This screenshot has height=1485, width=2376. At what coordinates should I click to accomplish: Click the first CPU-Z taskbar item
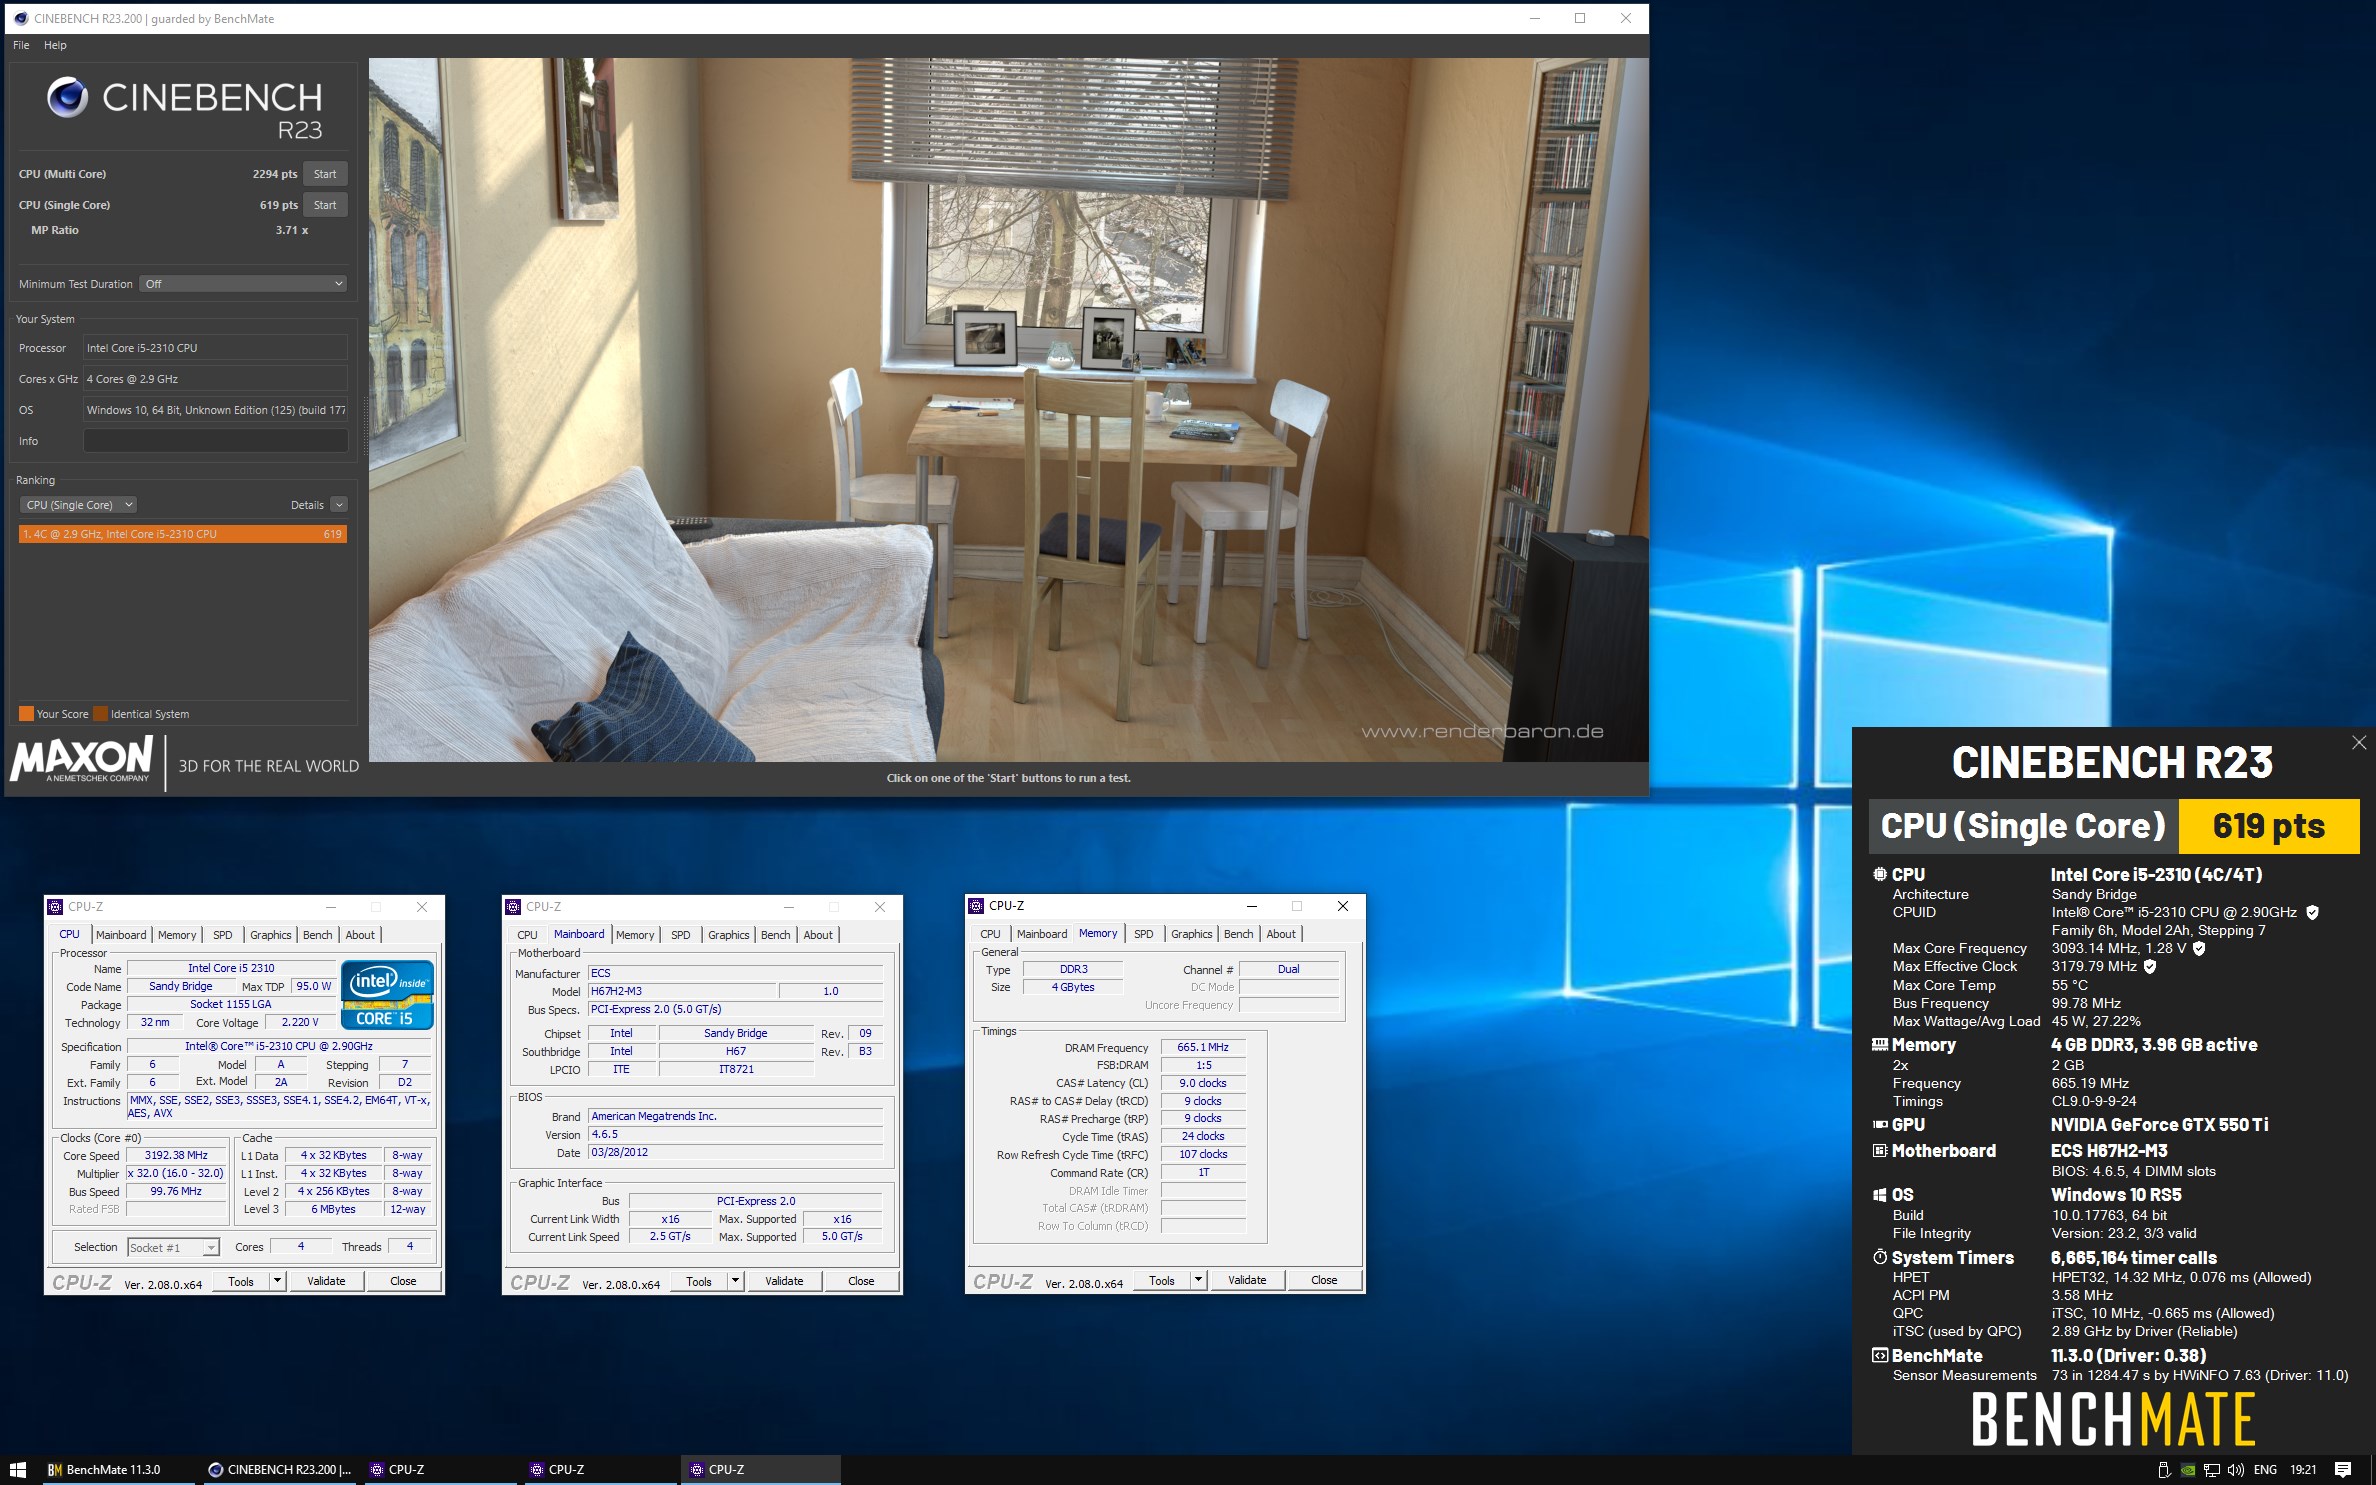440,1469
